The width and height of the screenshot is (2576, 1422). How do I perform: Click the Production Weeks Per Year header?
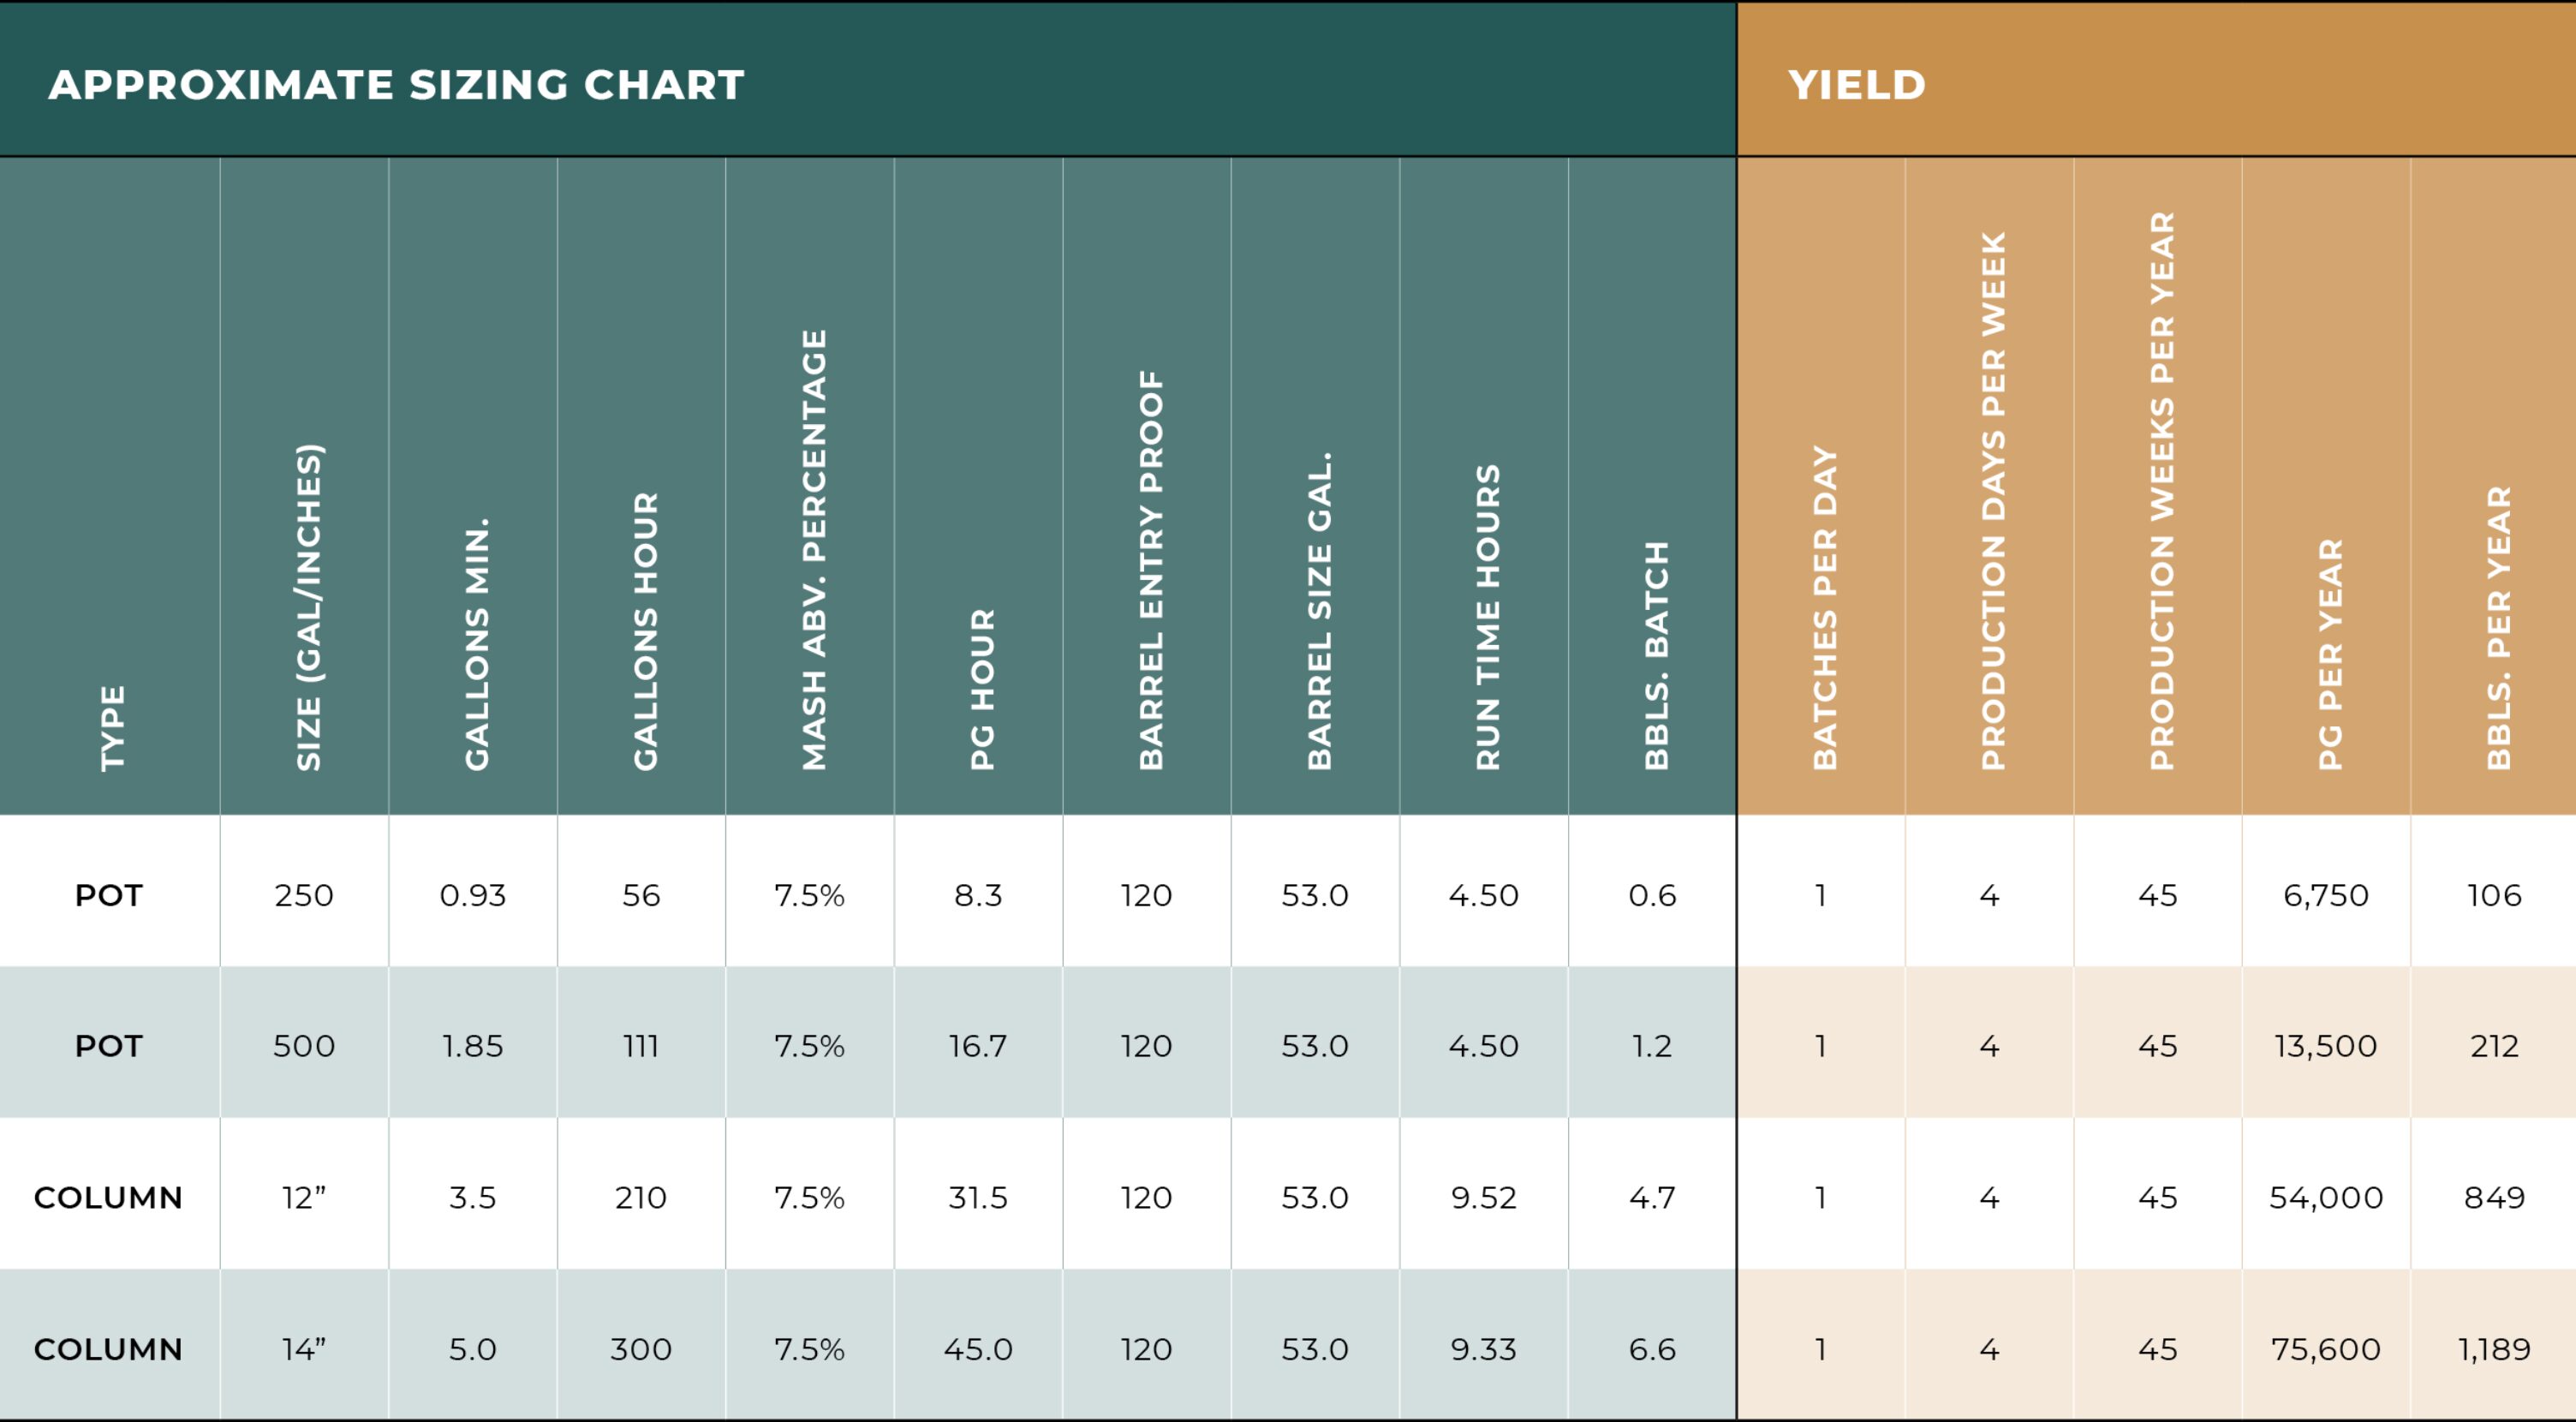[x=2161, y=490]
